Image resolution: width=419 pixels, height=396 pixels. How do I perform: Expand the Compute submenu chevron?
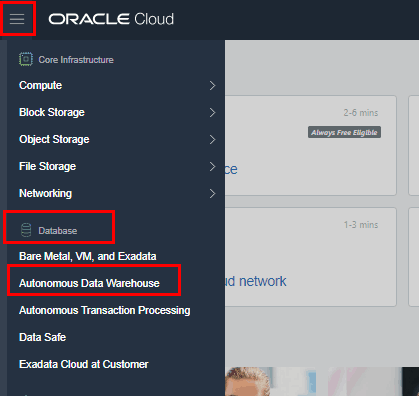(x=212, y=86)
